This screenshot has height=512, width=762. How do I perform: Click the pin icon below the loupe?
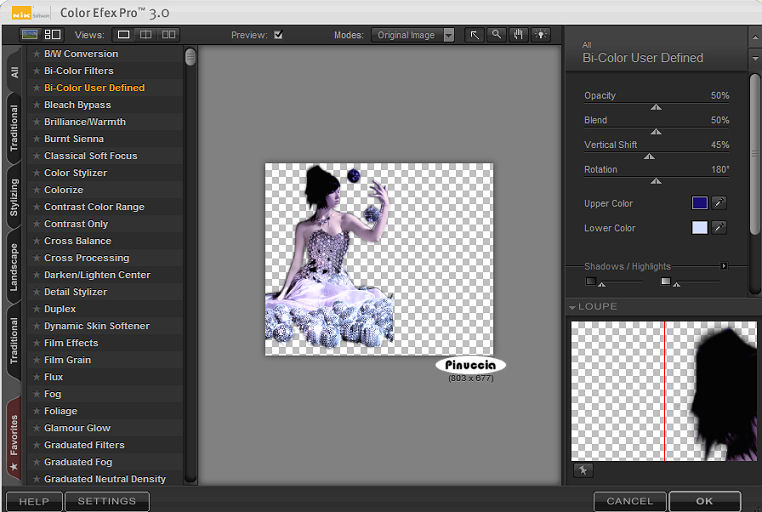pyautogui.click(x=583, y=470)
